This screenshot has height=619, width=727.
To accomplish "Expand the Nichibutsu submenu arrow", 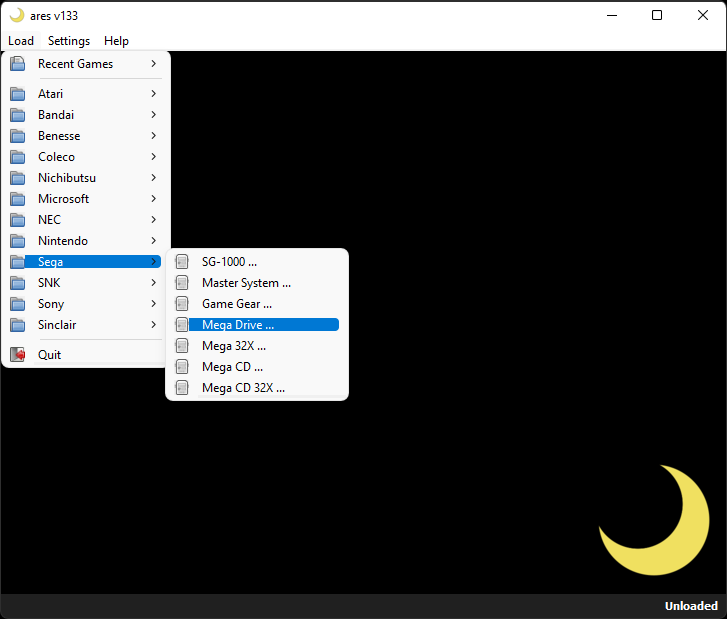I will (153, 178).
